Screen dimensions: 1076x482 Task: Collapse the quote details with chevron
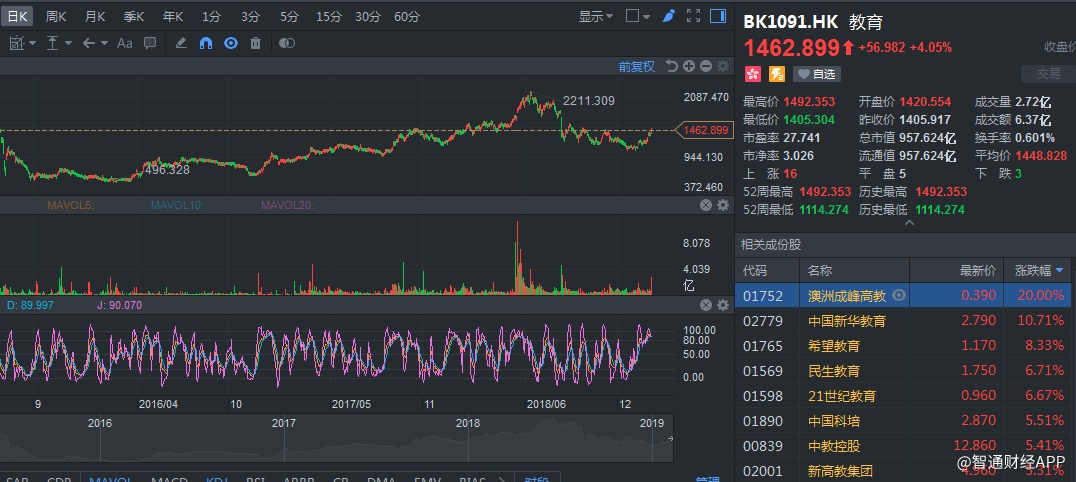pyautogui.click(x=908, y=223)
